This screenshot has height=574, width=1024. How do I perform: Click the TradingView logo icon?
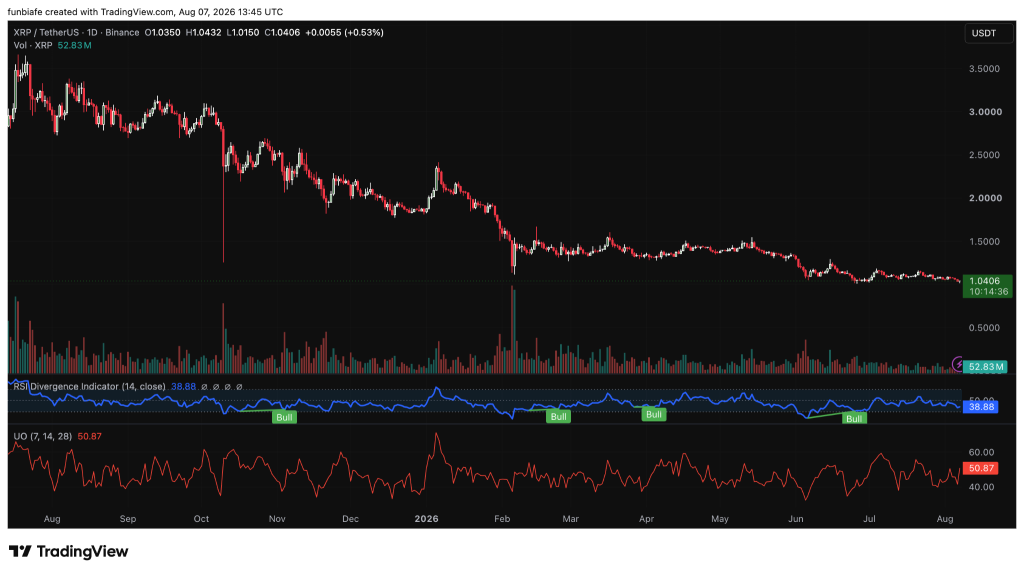(20, 552)
